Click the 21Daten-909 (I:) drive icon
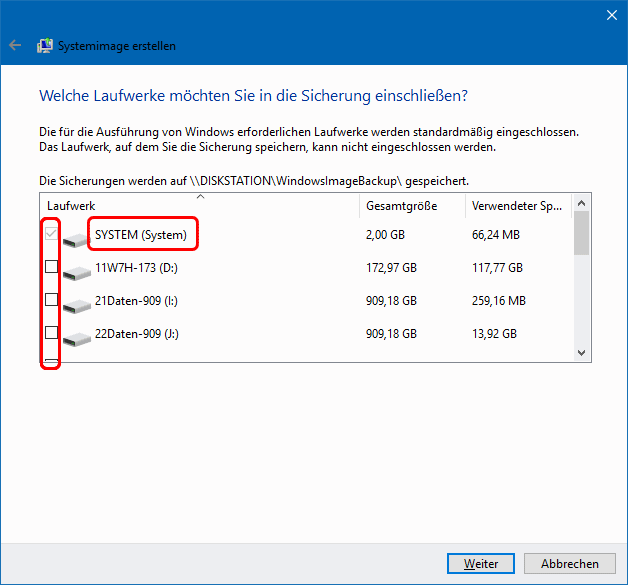The image size is (628, 585). coord(76,304)
